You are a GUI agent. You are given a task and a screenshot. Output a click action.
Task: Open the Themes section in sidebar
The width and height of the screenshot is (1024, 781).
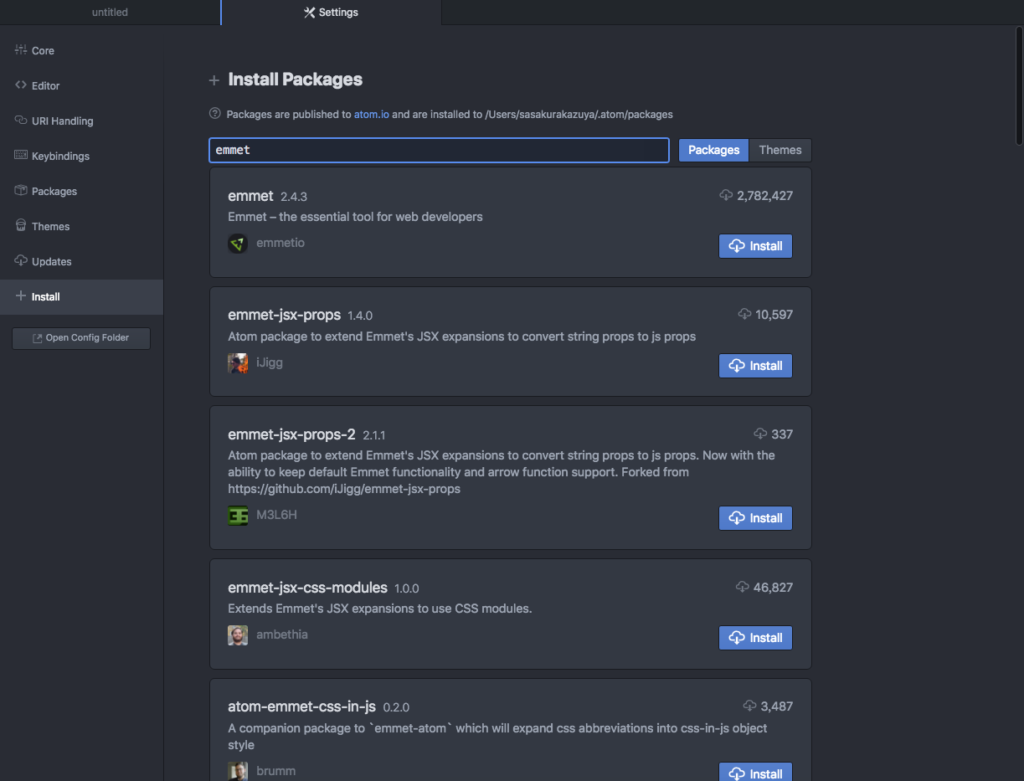[x=81, y=227]
